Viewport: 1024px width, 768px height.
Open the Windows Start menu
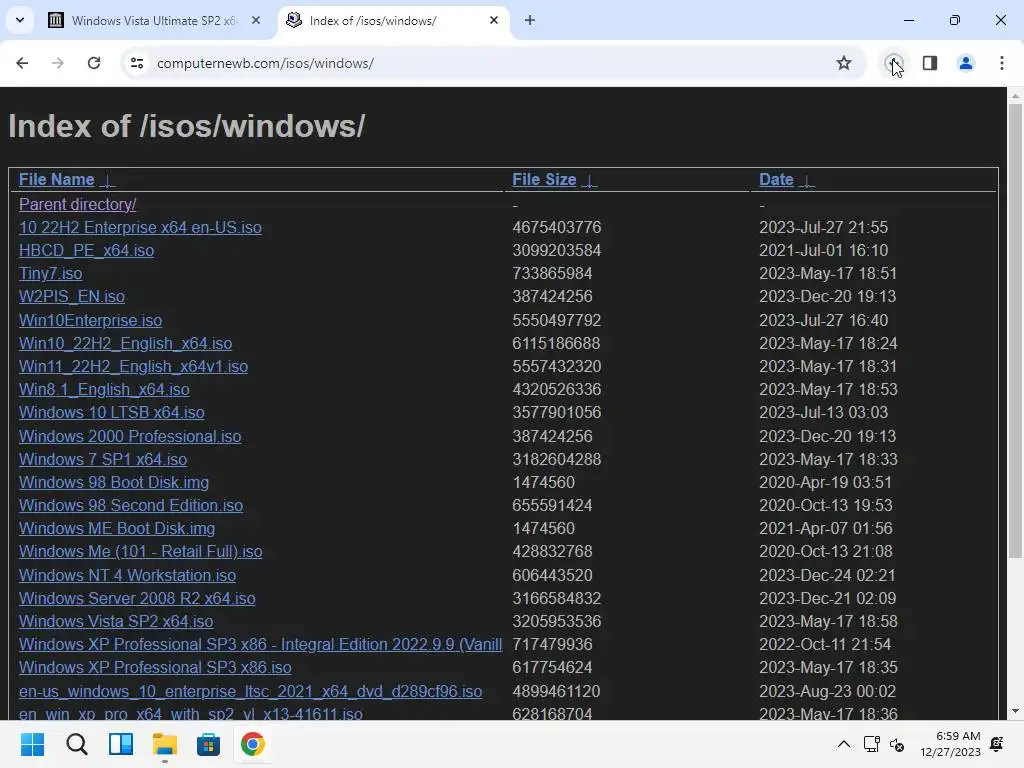coord(32,744)
